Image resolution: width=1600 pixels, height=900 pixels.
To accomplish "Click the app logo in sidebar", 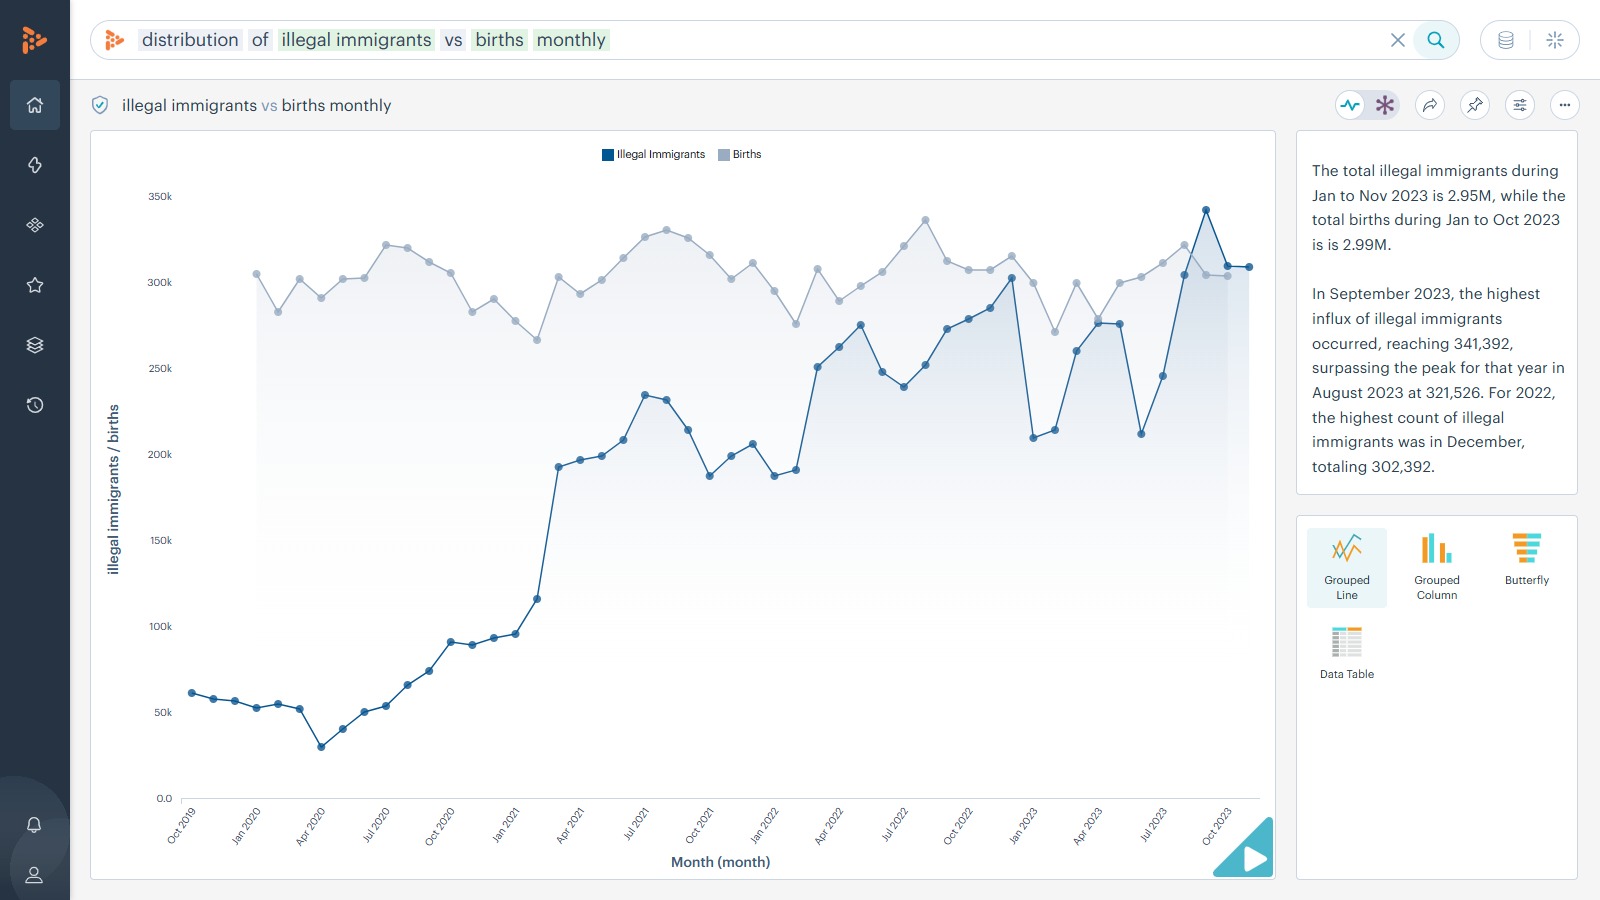I will click(x=34, y=40).
